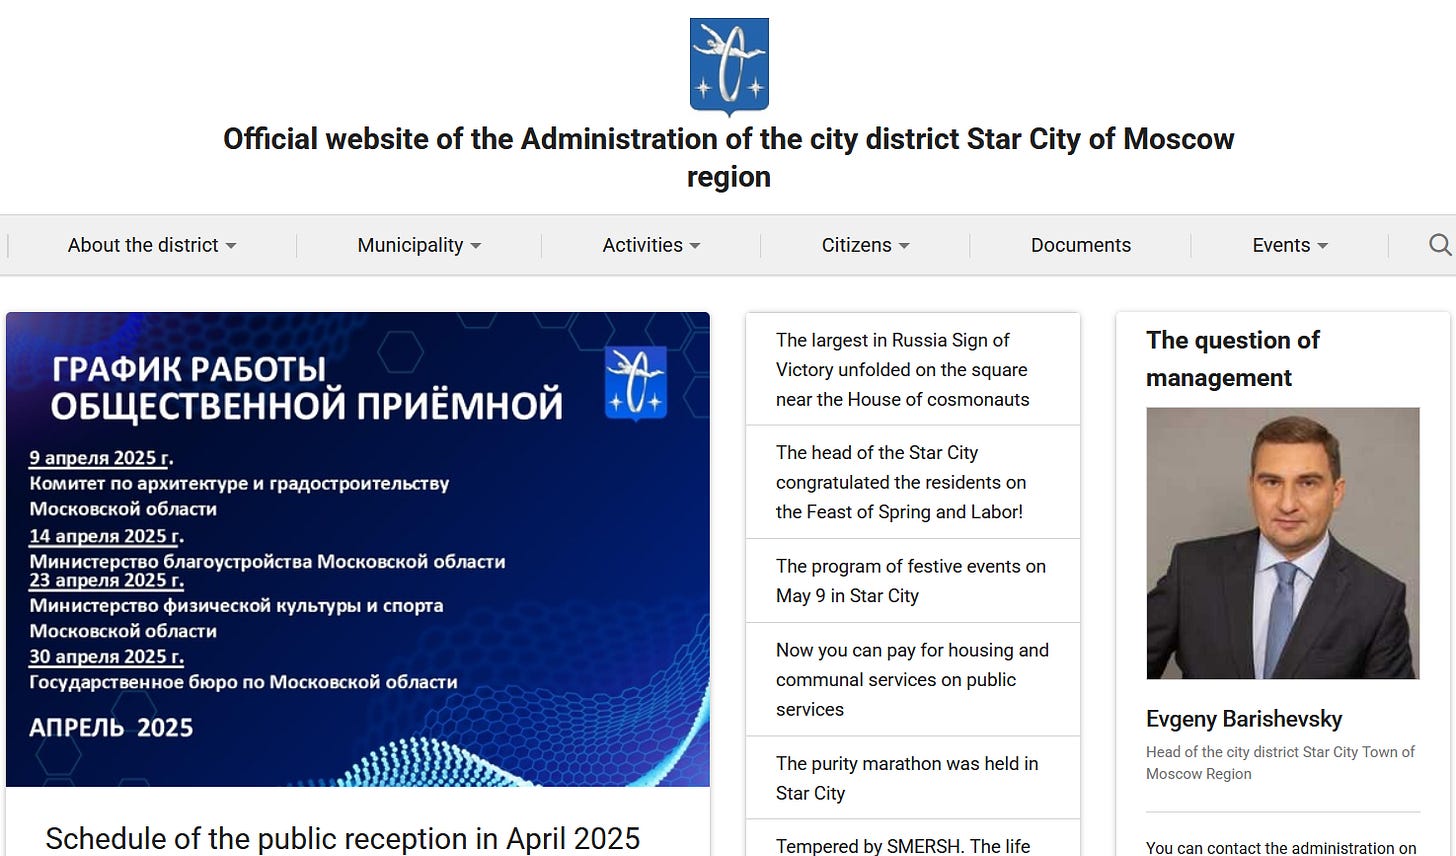Expand the Activities dropdown arrow
1456x856 pixels.
pyautogui.click(x=695, y=246)
